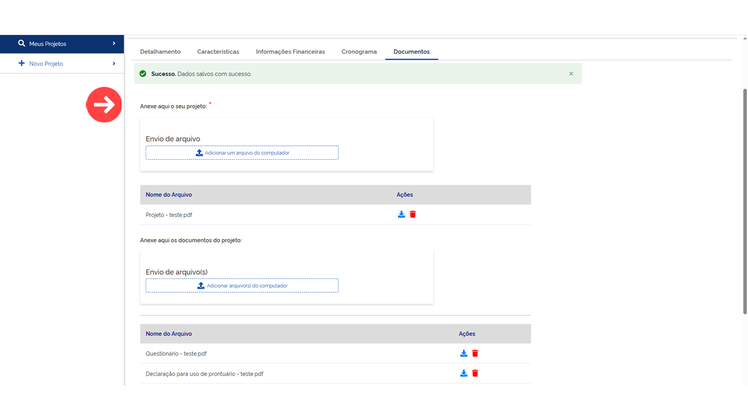Image resolution: width=748 pixels, height=420 pixels.
Task: Go to Informações Financeiras tab
Action: [290, 52]
